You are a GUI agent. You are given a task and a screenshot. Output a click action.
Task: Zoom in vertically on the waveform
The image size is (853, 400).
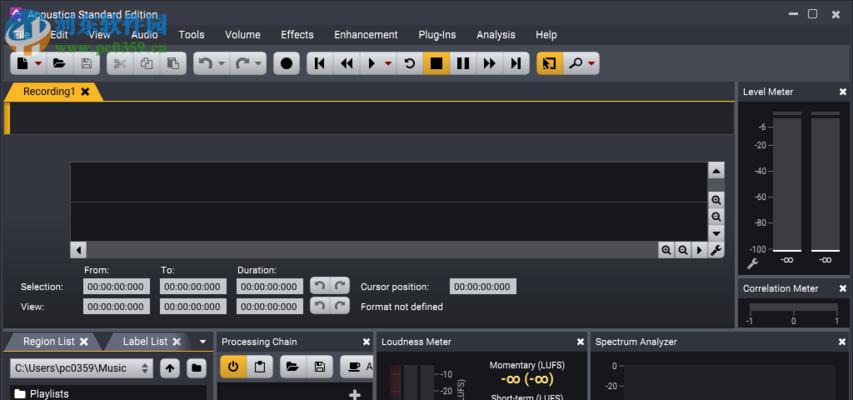coord(716,200)
